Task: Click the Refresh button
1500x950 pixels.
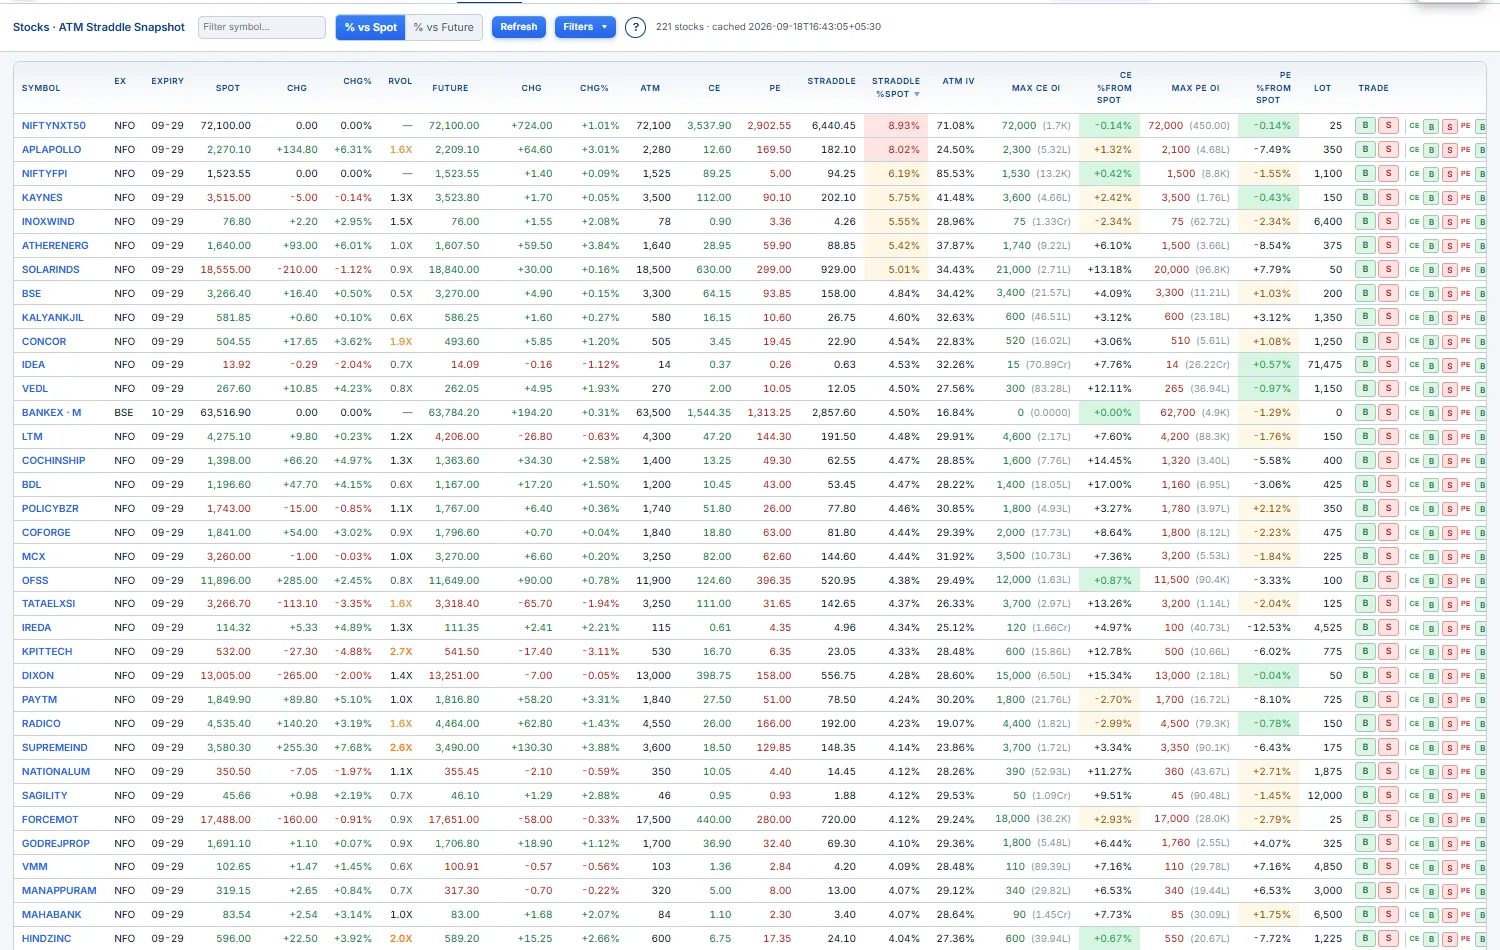Action: (x=518, y=27)
